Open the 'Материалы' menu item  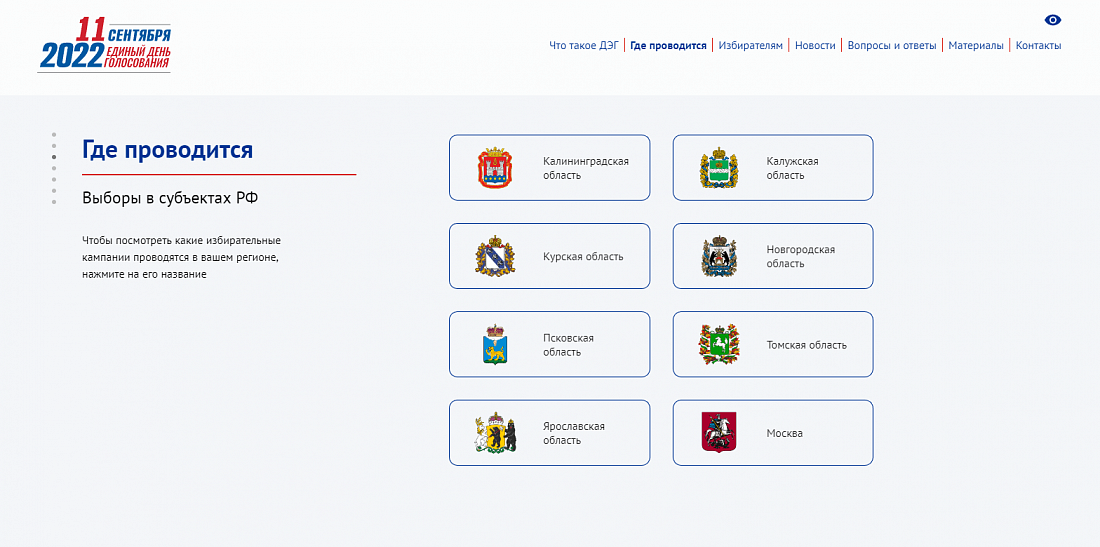(x=976, y=45)
